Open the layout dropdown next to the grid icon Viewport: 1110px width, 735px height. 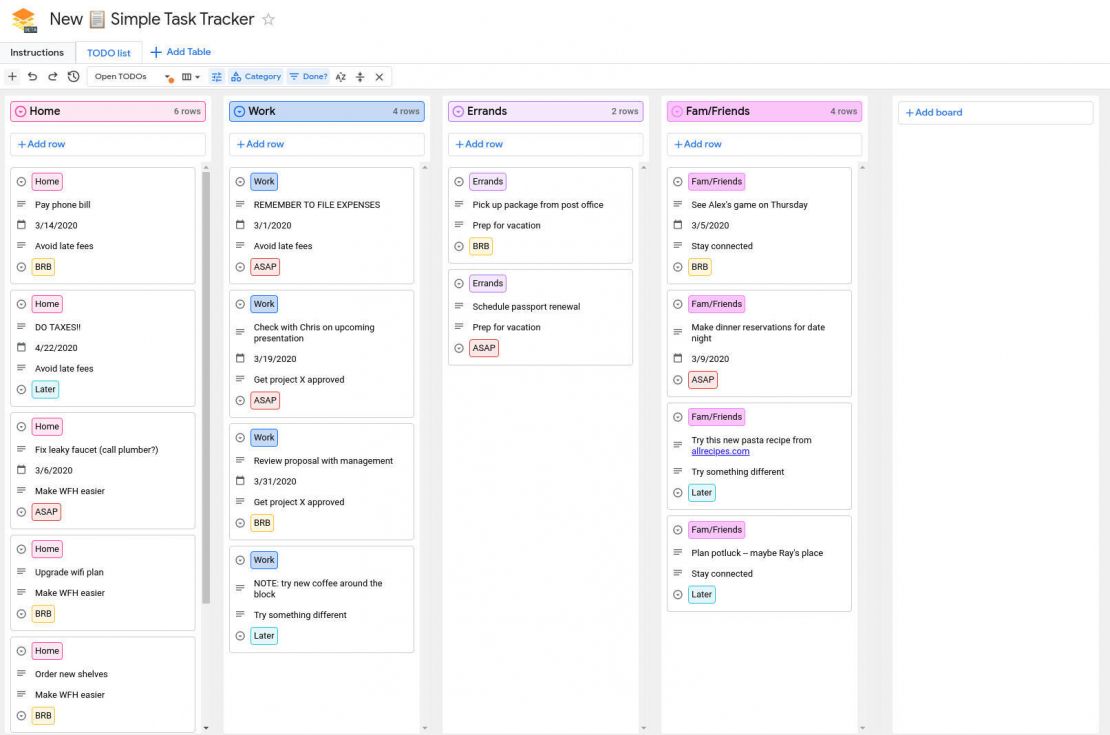196,76
